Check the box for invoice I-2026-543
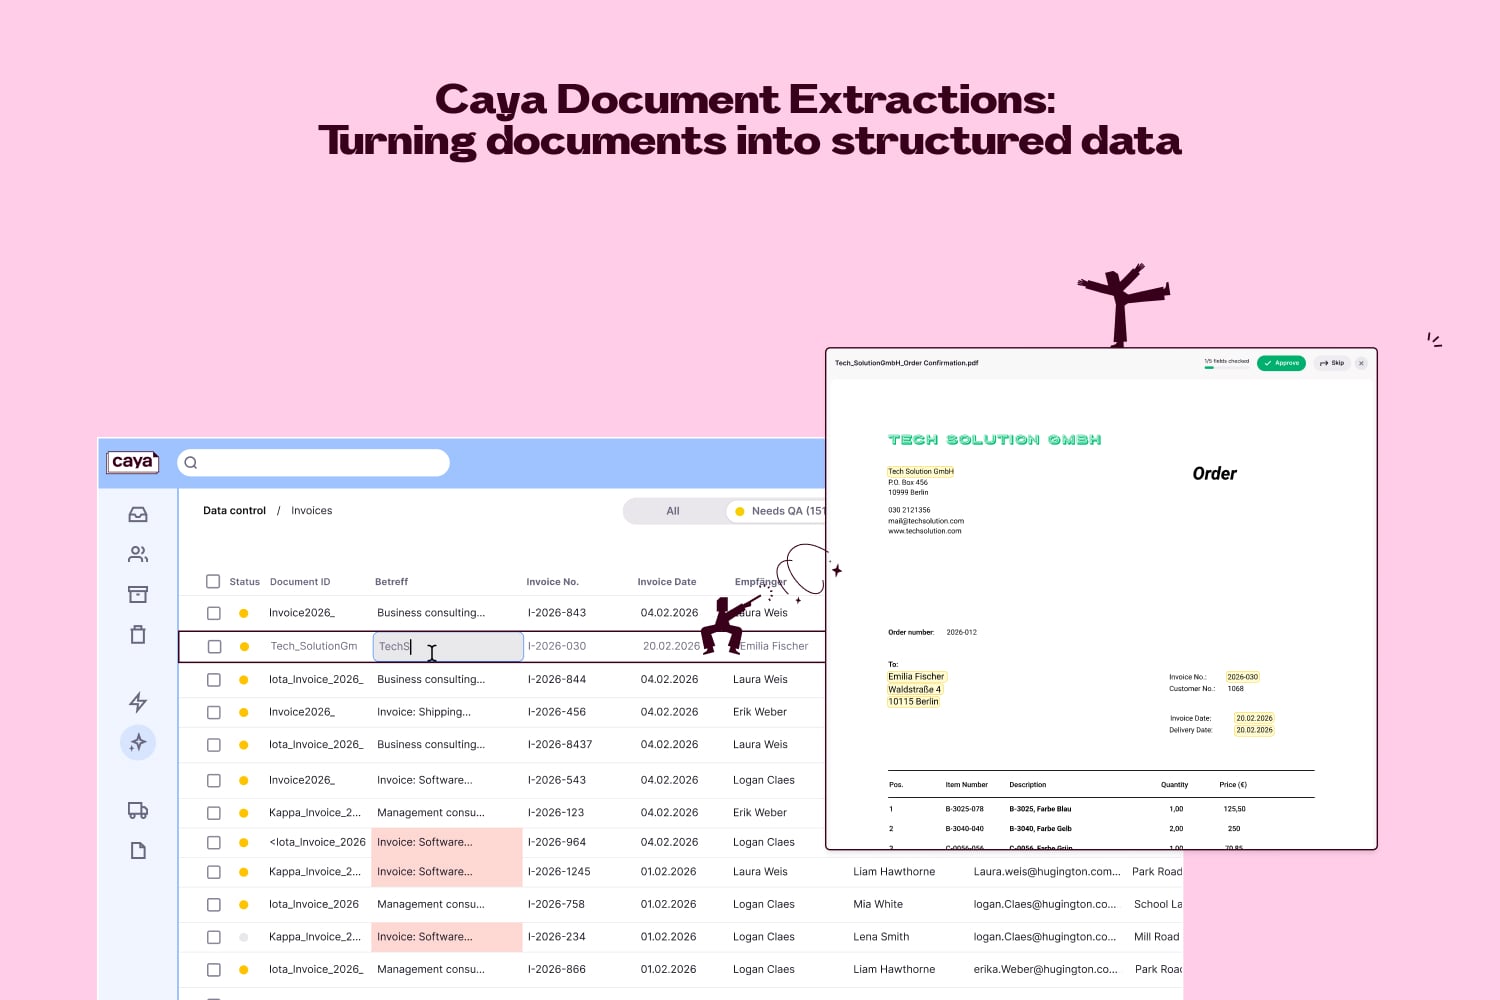The image size is (1500, 1000). [213, 780]
